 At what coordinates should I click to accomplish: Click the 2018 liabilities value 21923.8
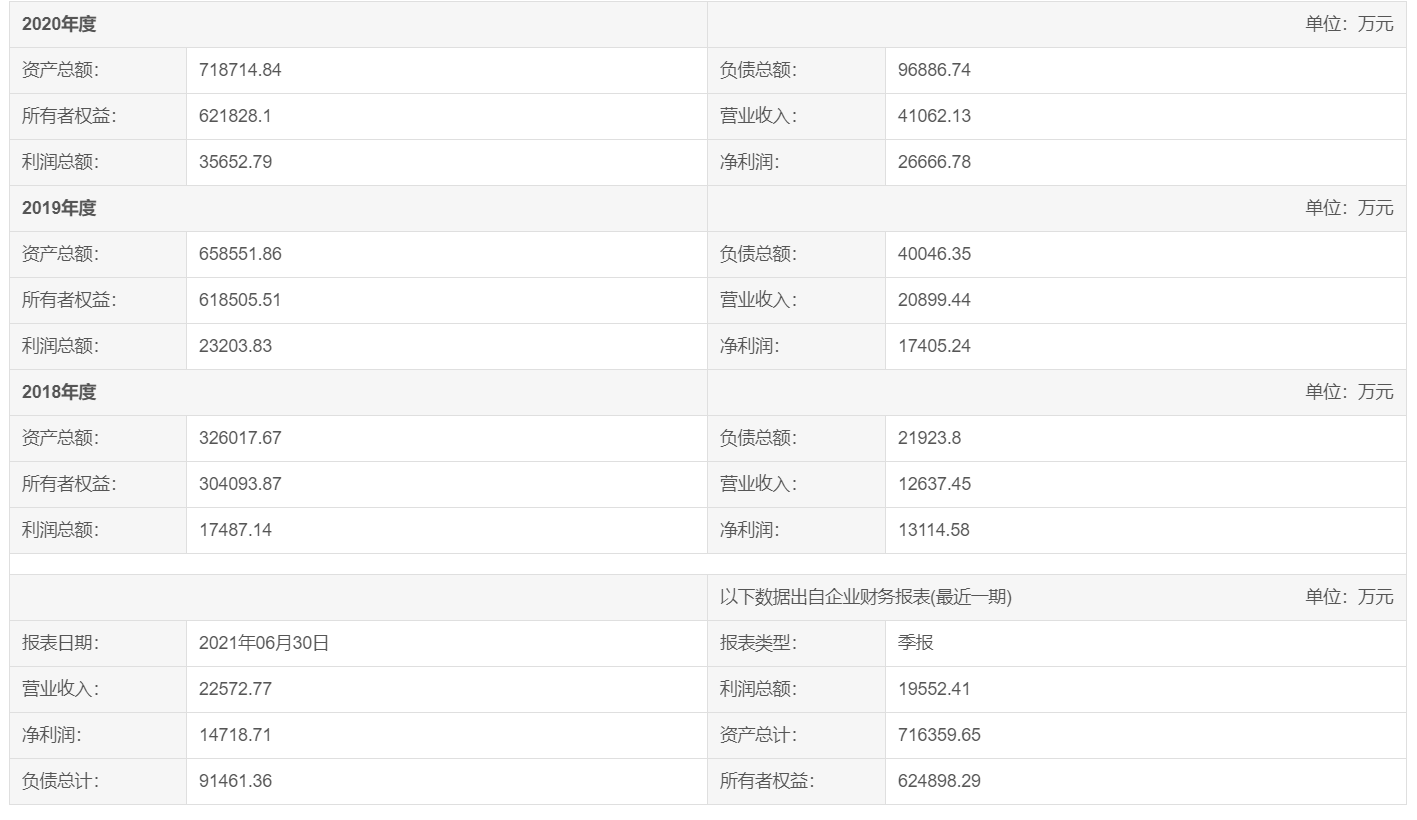[929, 439]
